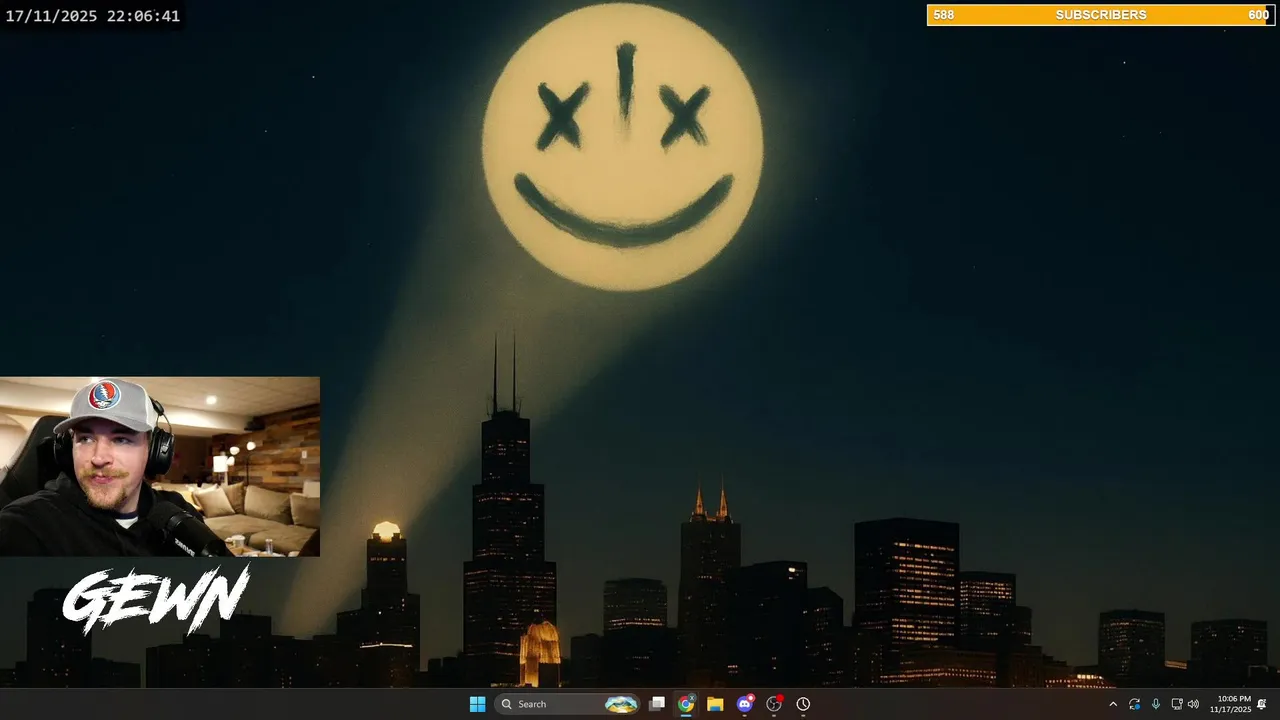Viewport: 1280px width, 720px height.
Task: Open File Explorer from the taskbar
Action: tap(715, 704)
